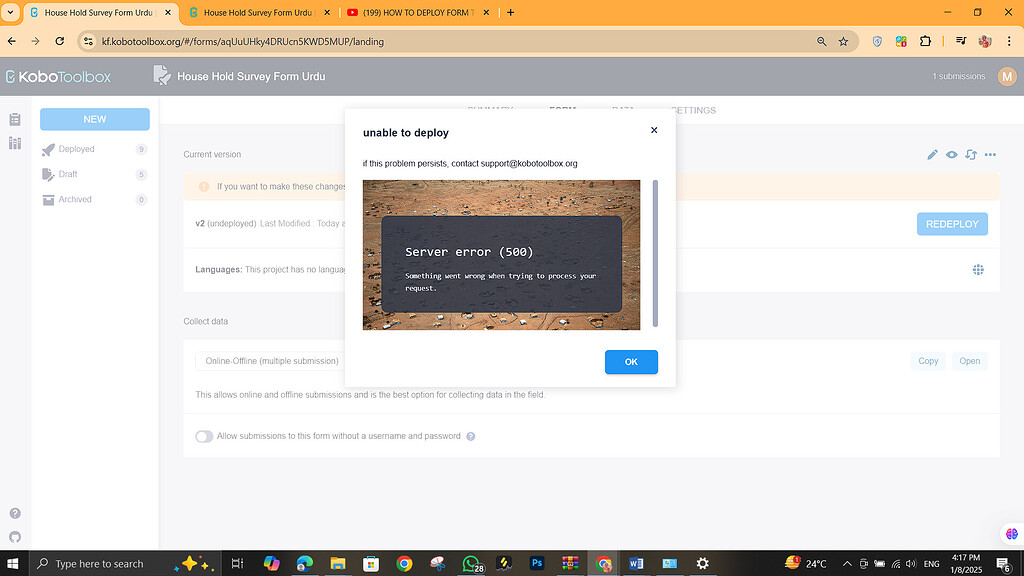Switch to the SETTINGS tab
Viewport: 1024px width, 576px height.
694,110
